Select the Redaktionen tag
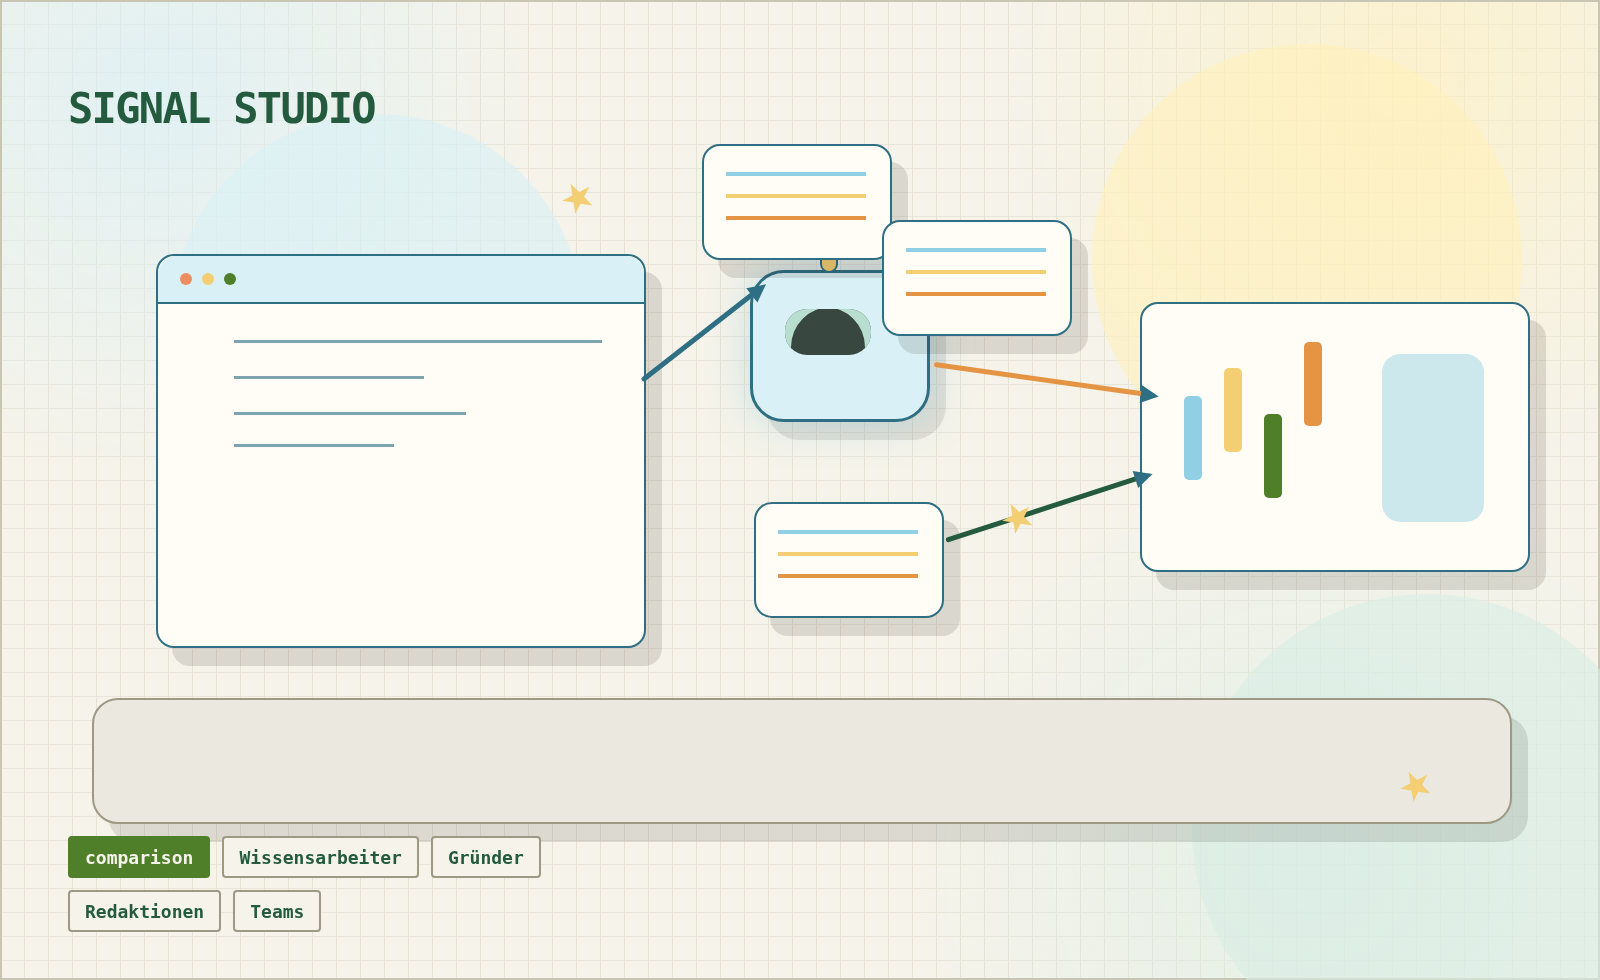Screen dimensions: 1600x980 (x=144, y=911)
